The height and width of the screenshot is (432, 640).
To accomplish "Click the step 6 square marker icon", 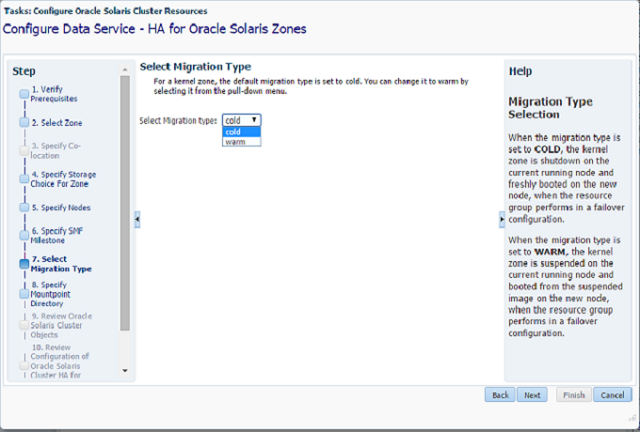I will (24, 236).
